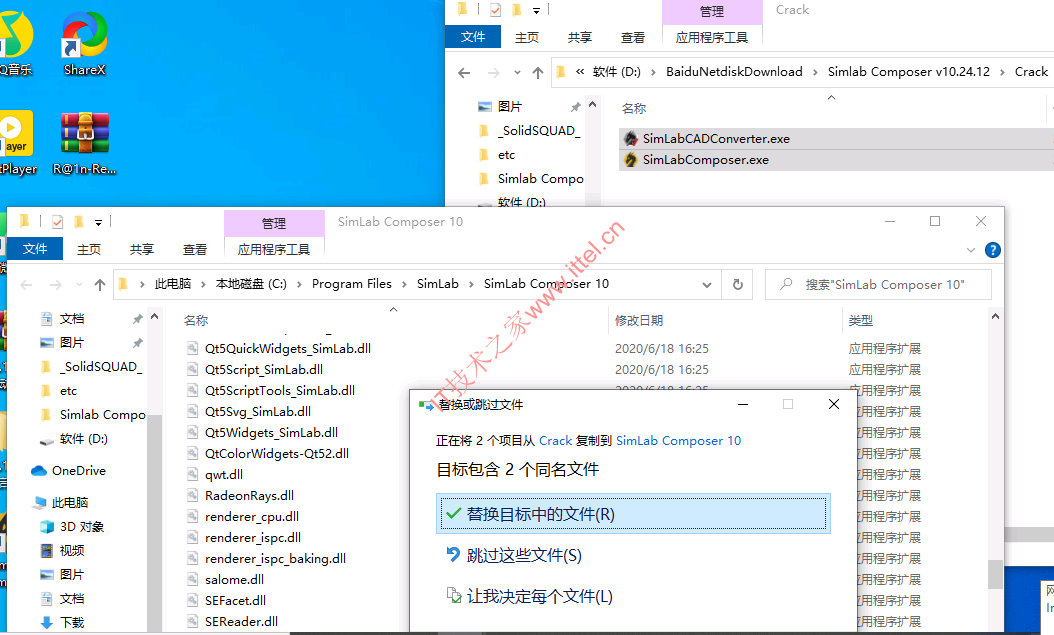1054x635 pixels.
Task: Click Simlab Composer v10.24.12 breadcrumb in Crack window
Action: [909, 72]
